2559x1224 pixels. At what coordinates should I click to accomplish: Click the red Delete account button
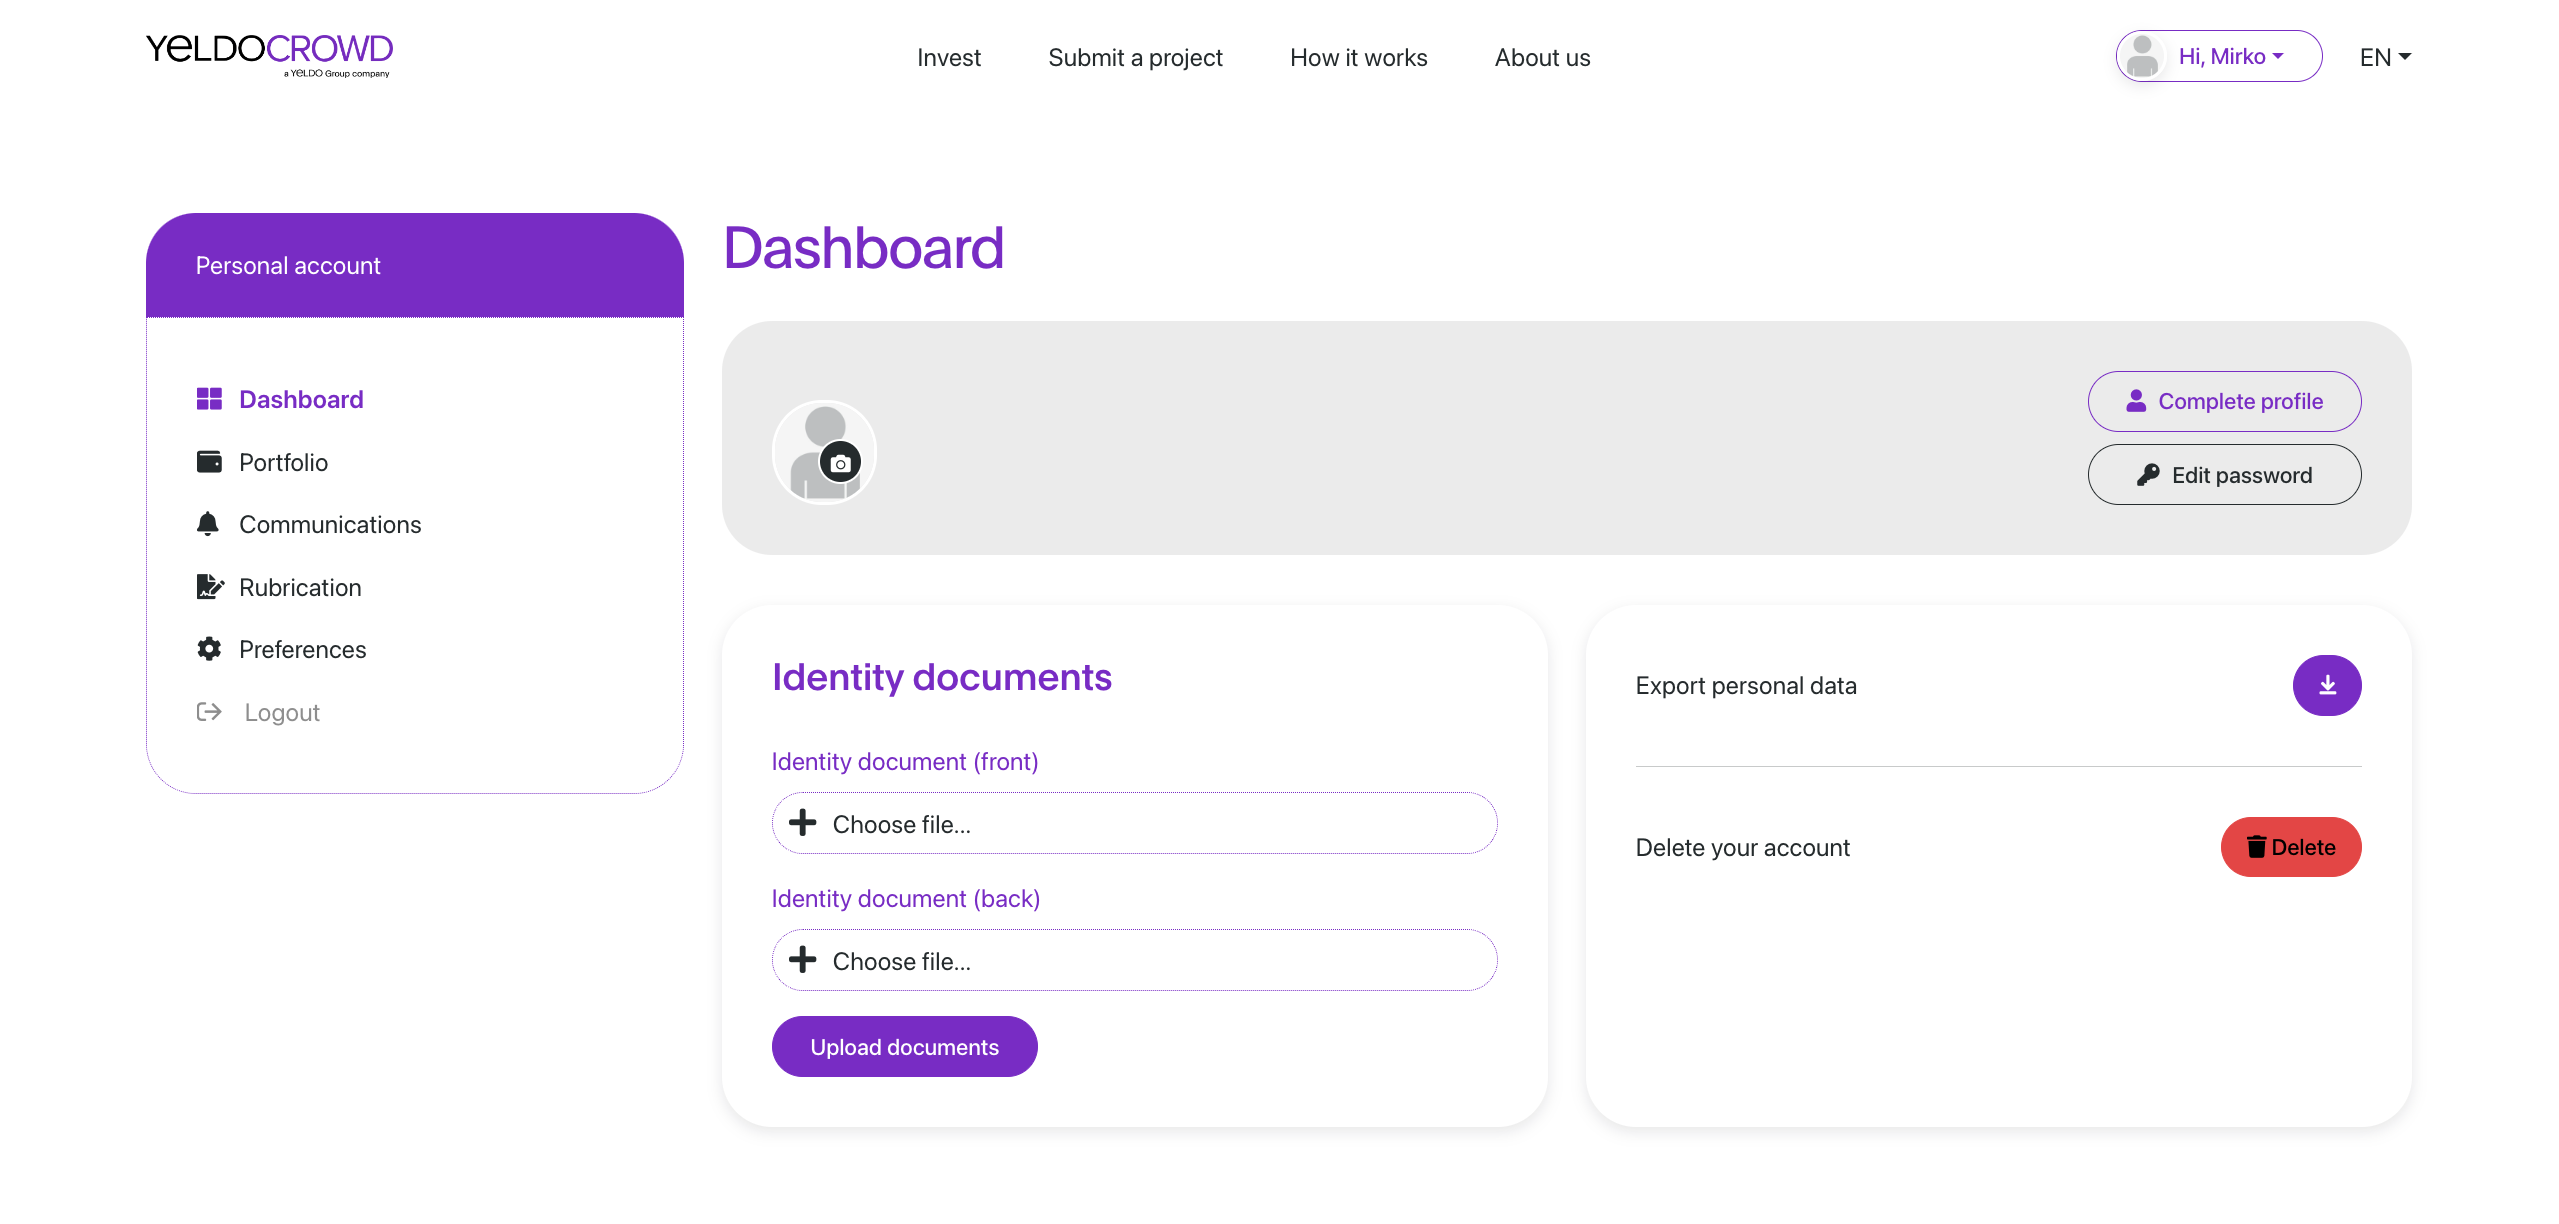(x=2291, y=847)
